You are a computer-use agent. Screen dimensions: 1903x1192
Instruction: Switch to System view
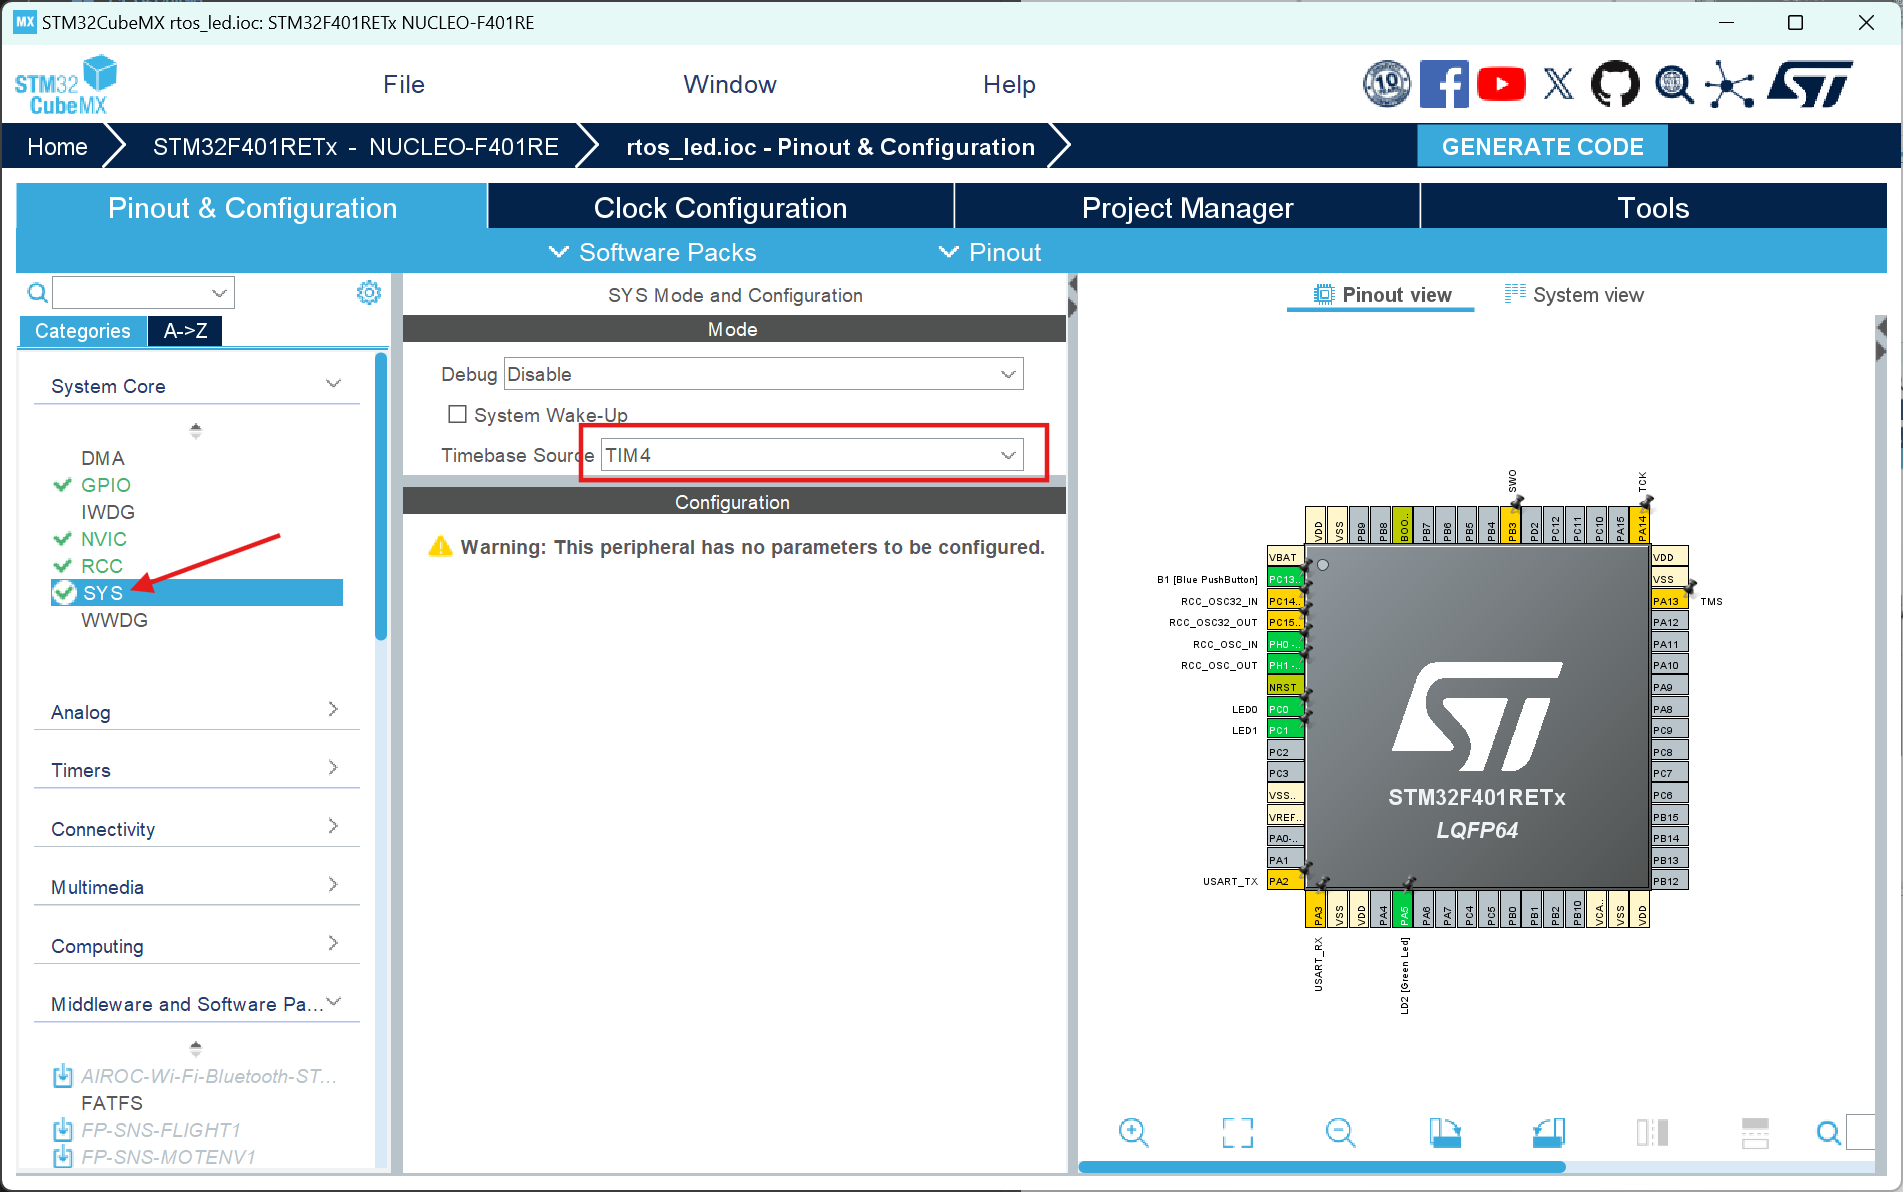1575,295
